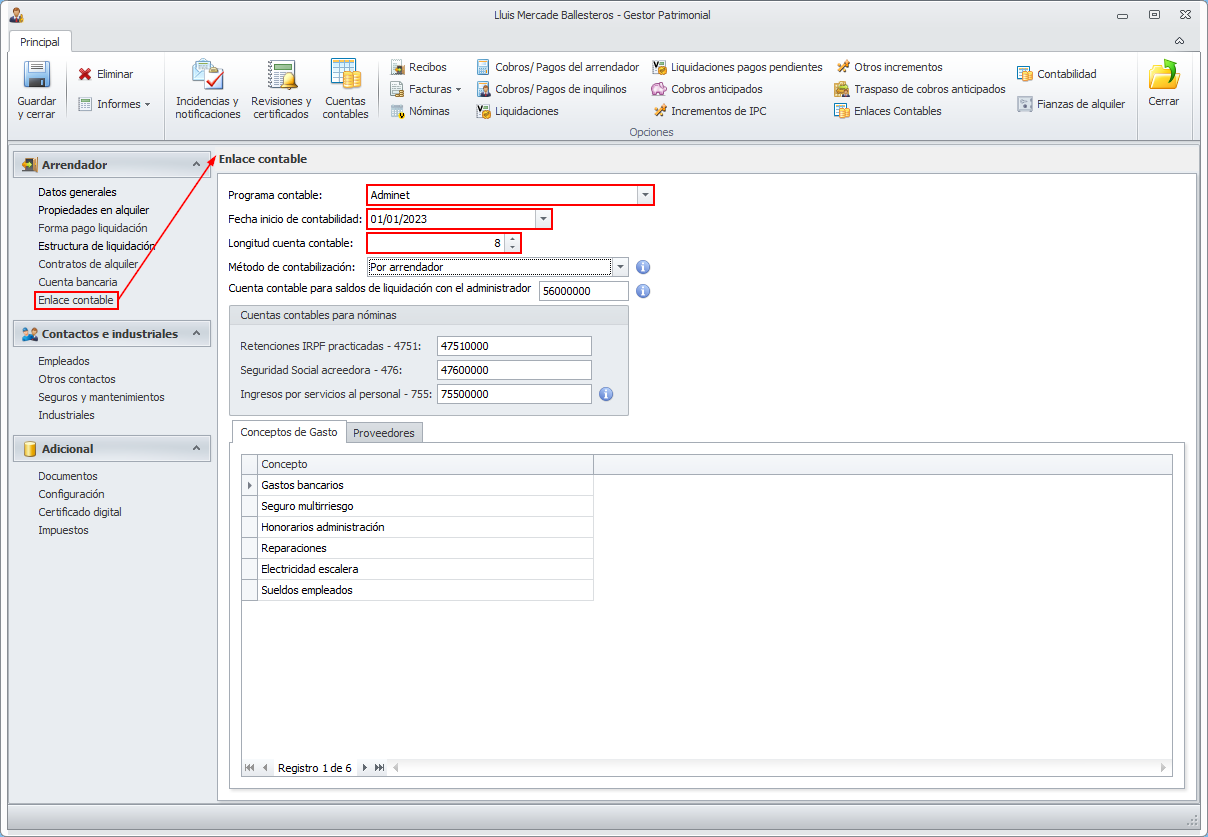Open Otros incrementos option
The height and width of the screenshot is (837, 1208).
889,67
